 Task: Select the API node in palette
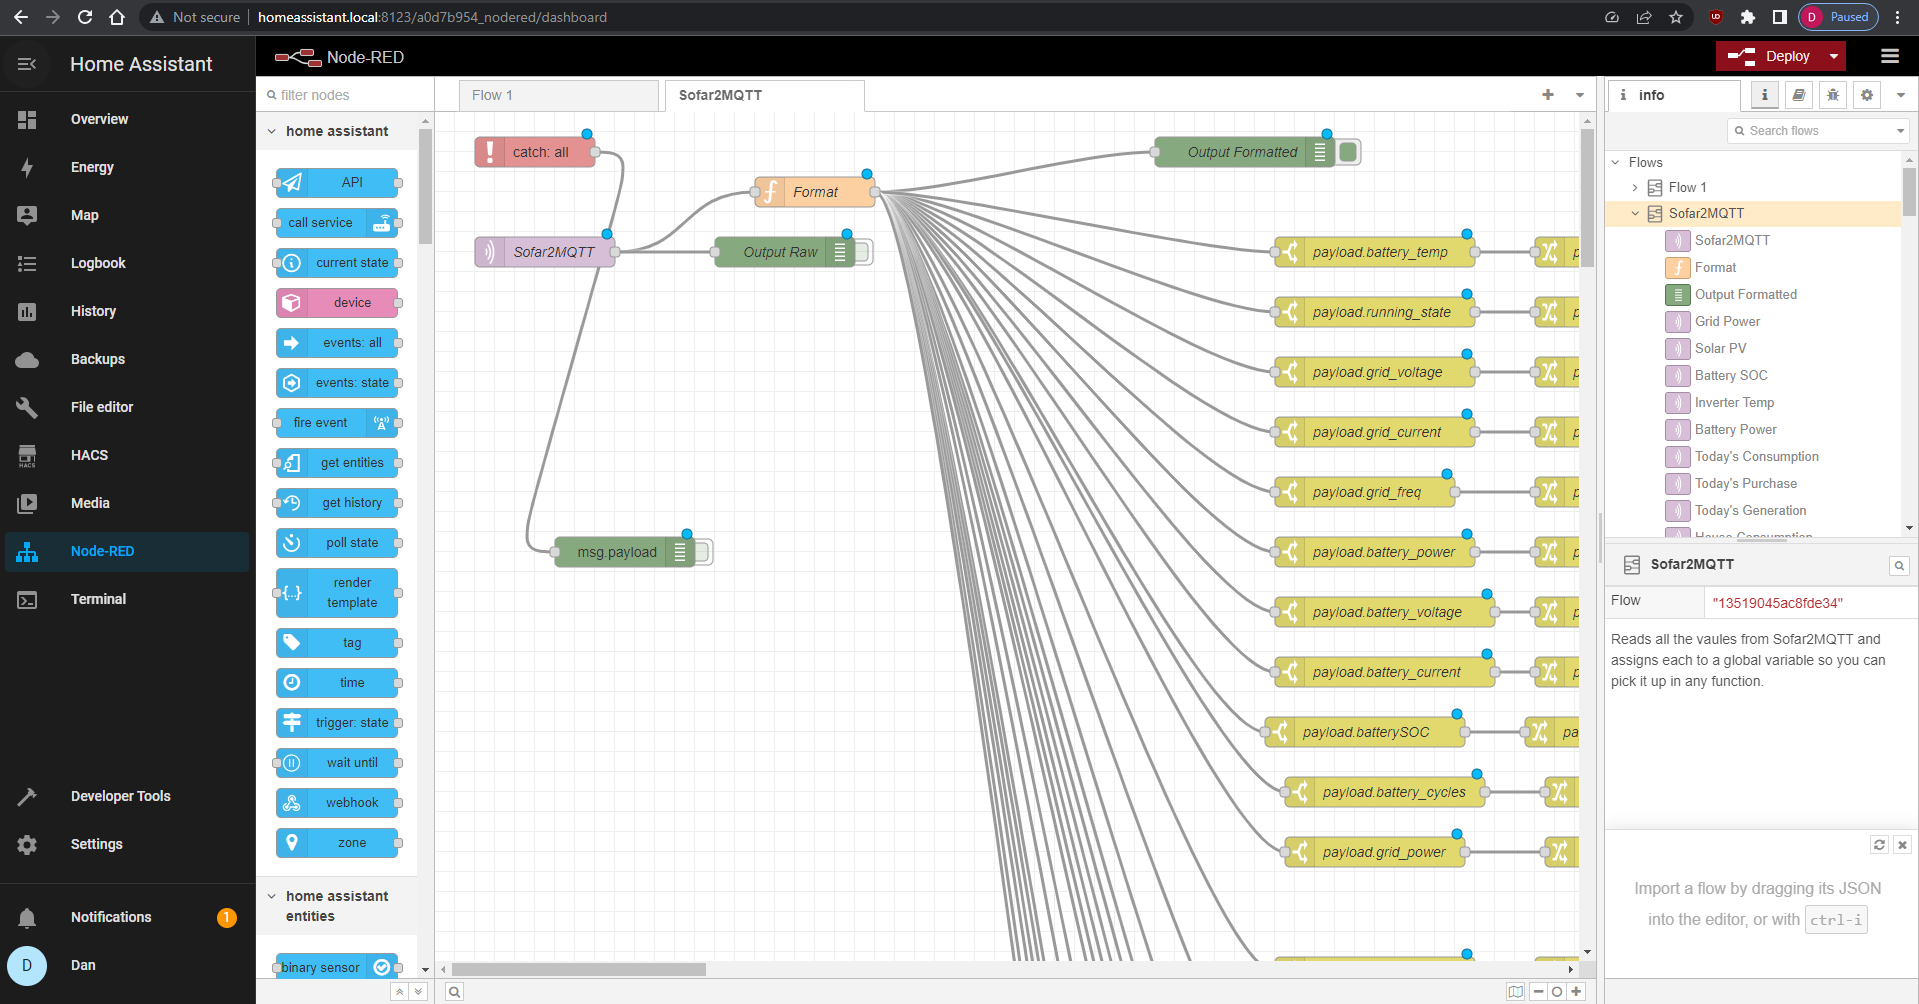pyautogui.click(x=338, y=182)
